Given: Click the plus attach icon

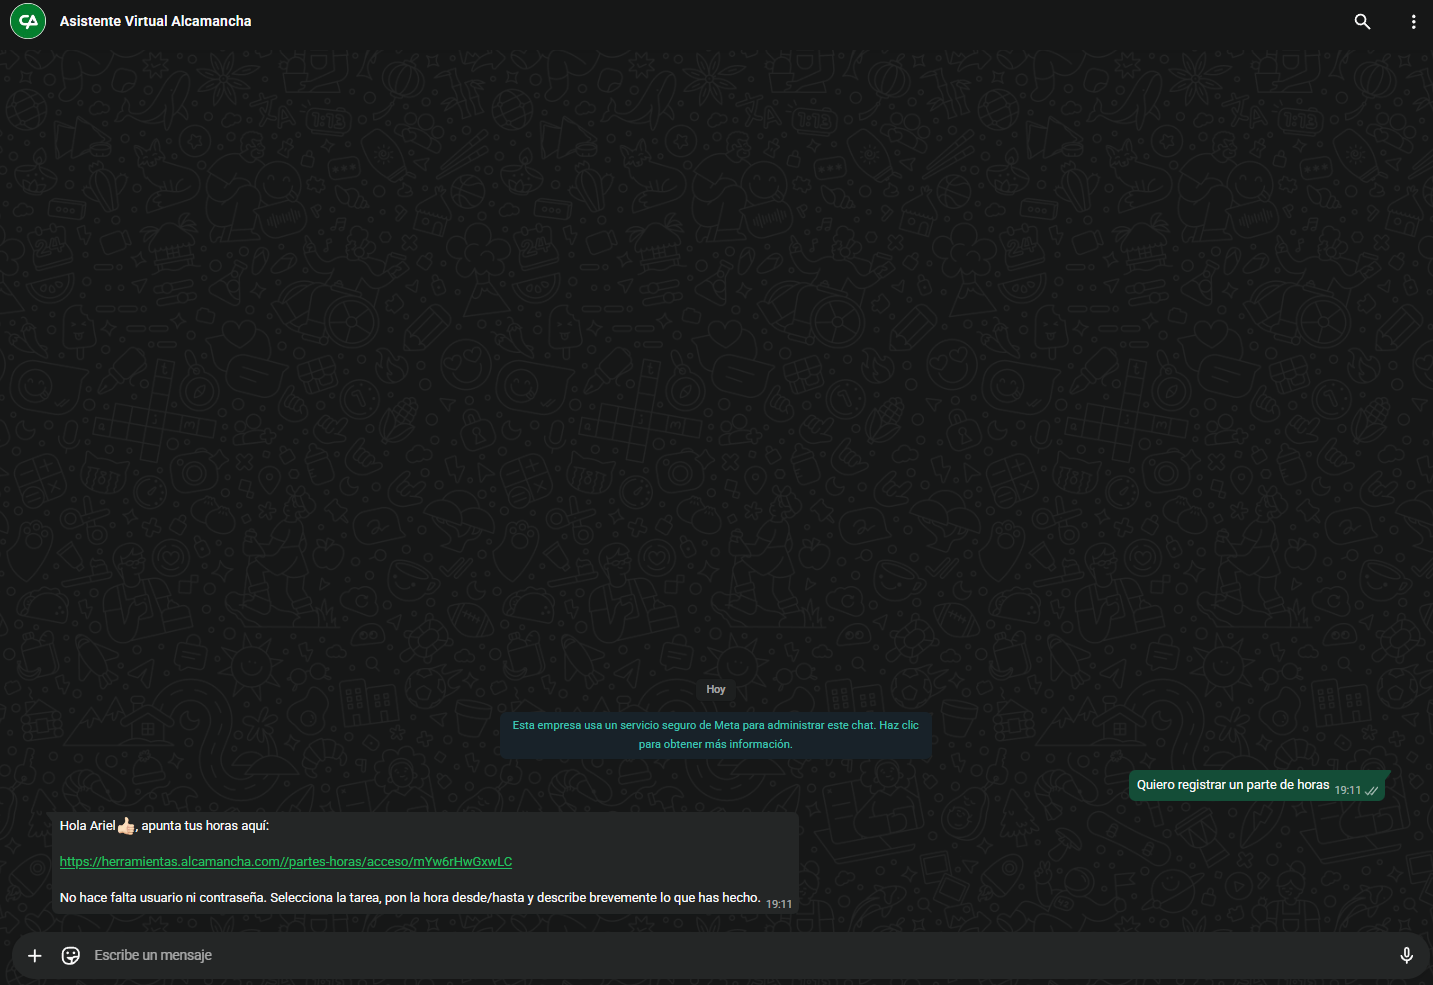Looking at the screenshot, I should (x=34, y=956).
